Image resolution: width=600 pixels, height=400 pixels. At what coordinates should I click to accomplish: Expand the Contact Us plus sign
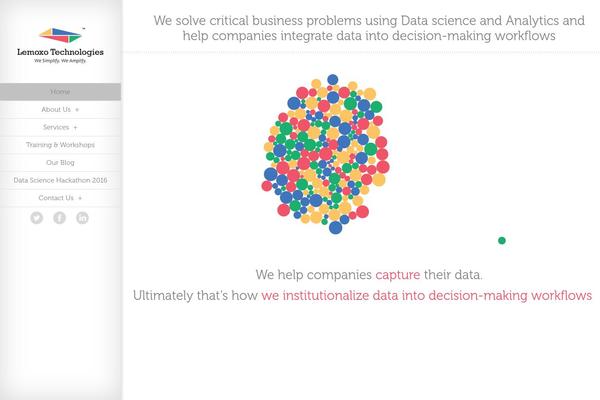point(80,198)
